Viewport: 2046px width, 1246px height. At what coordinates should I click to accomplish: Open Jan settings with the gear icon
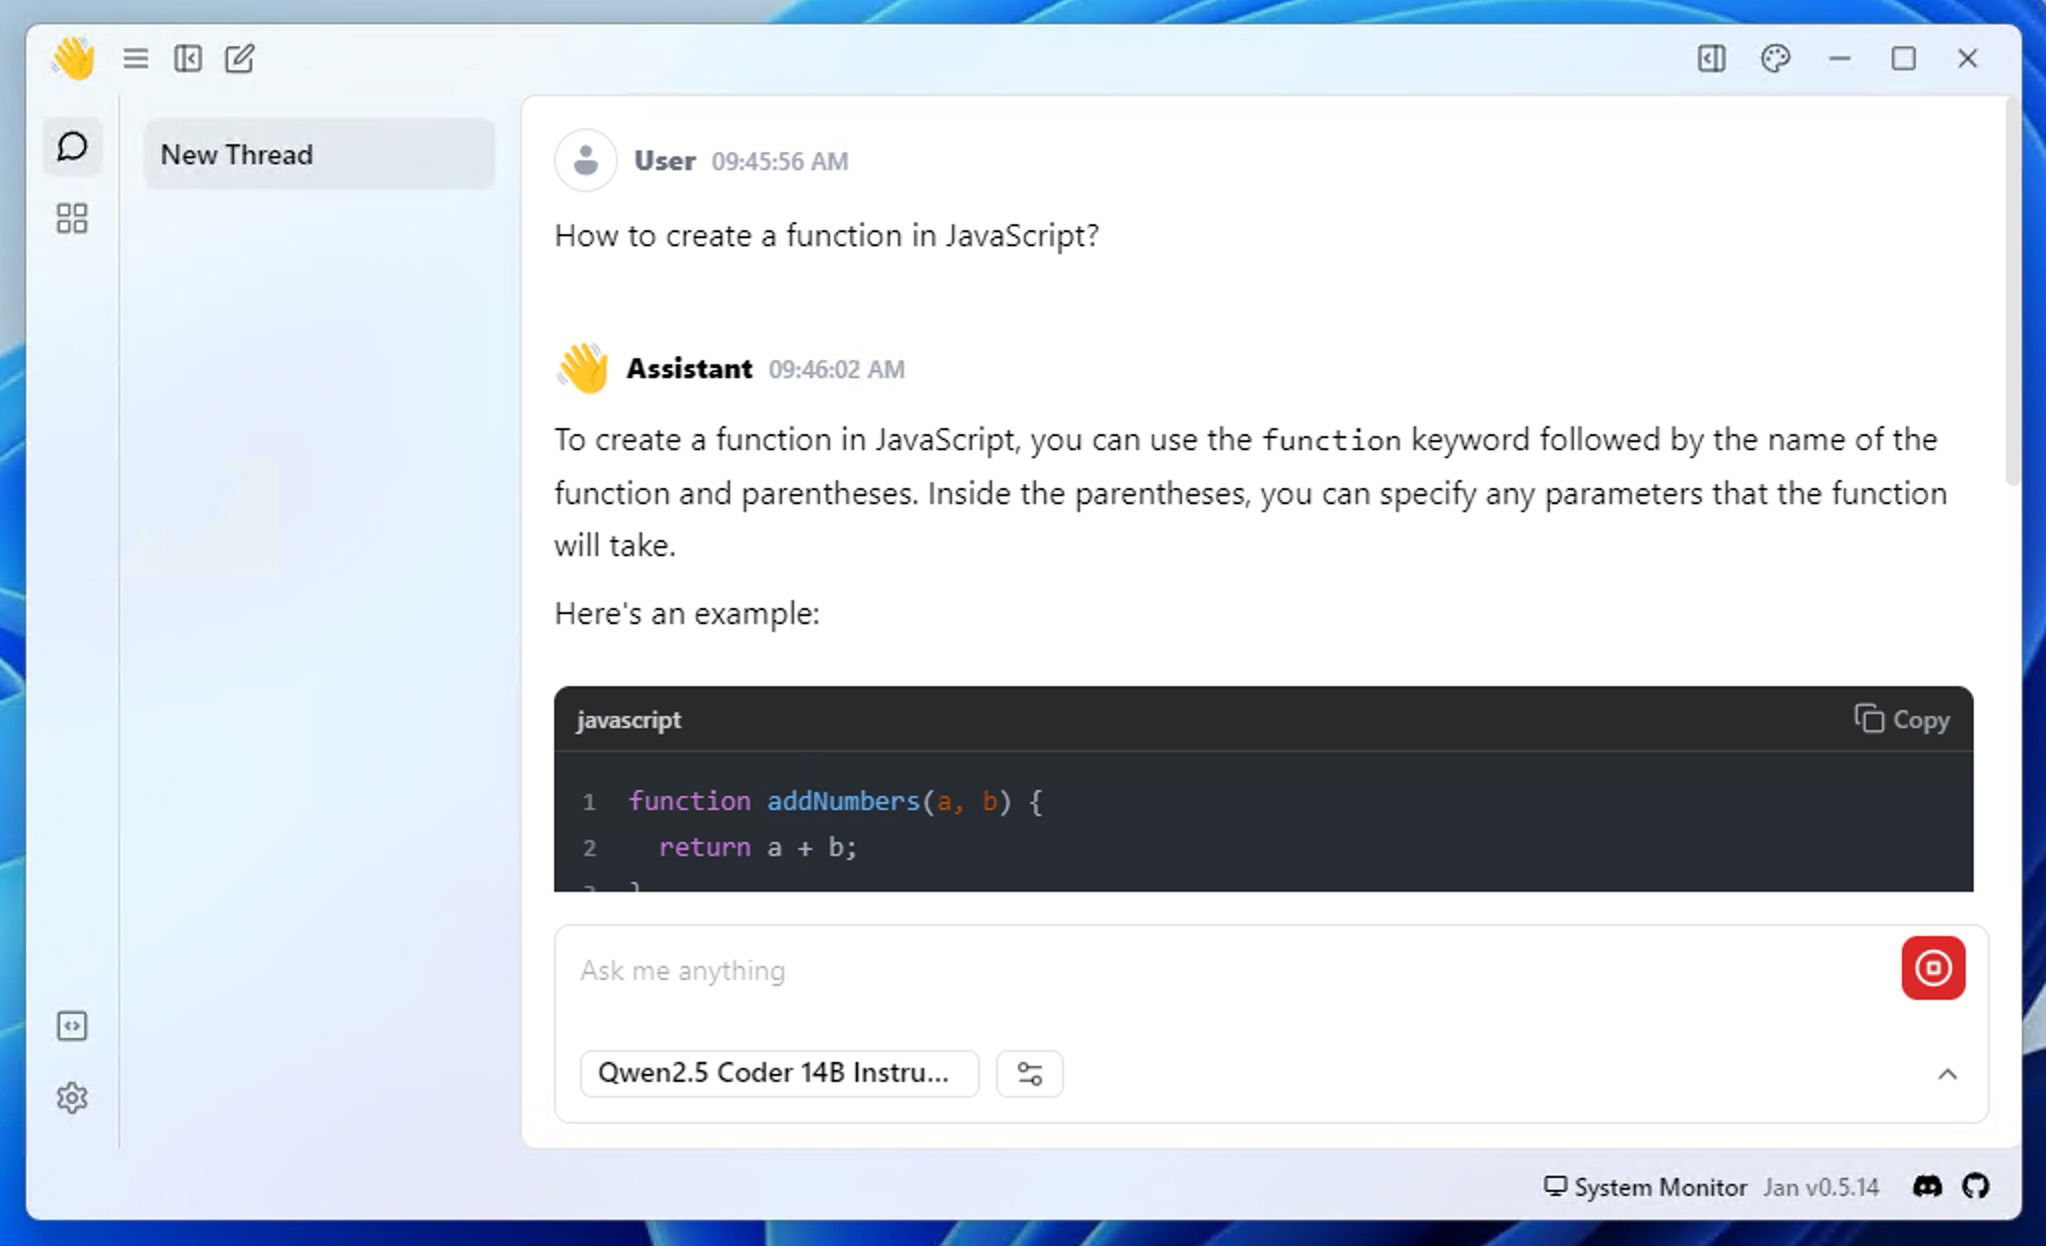pyautogui.click(x=72, y=1097)
